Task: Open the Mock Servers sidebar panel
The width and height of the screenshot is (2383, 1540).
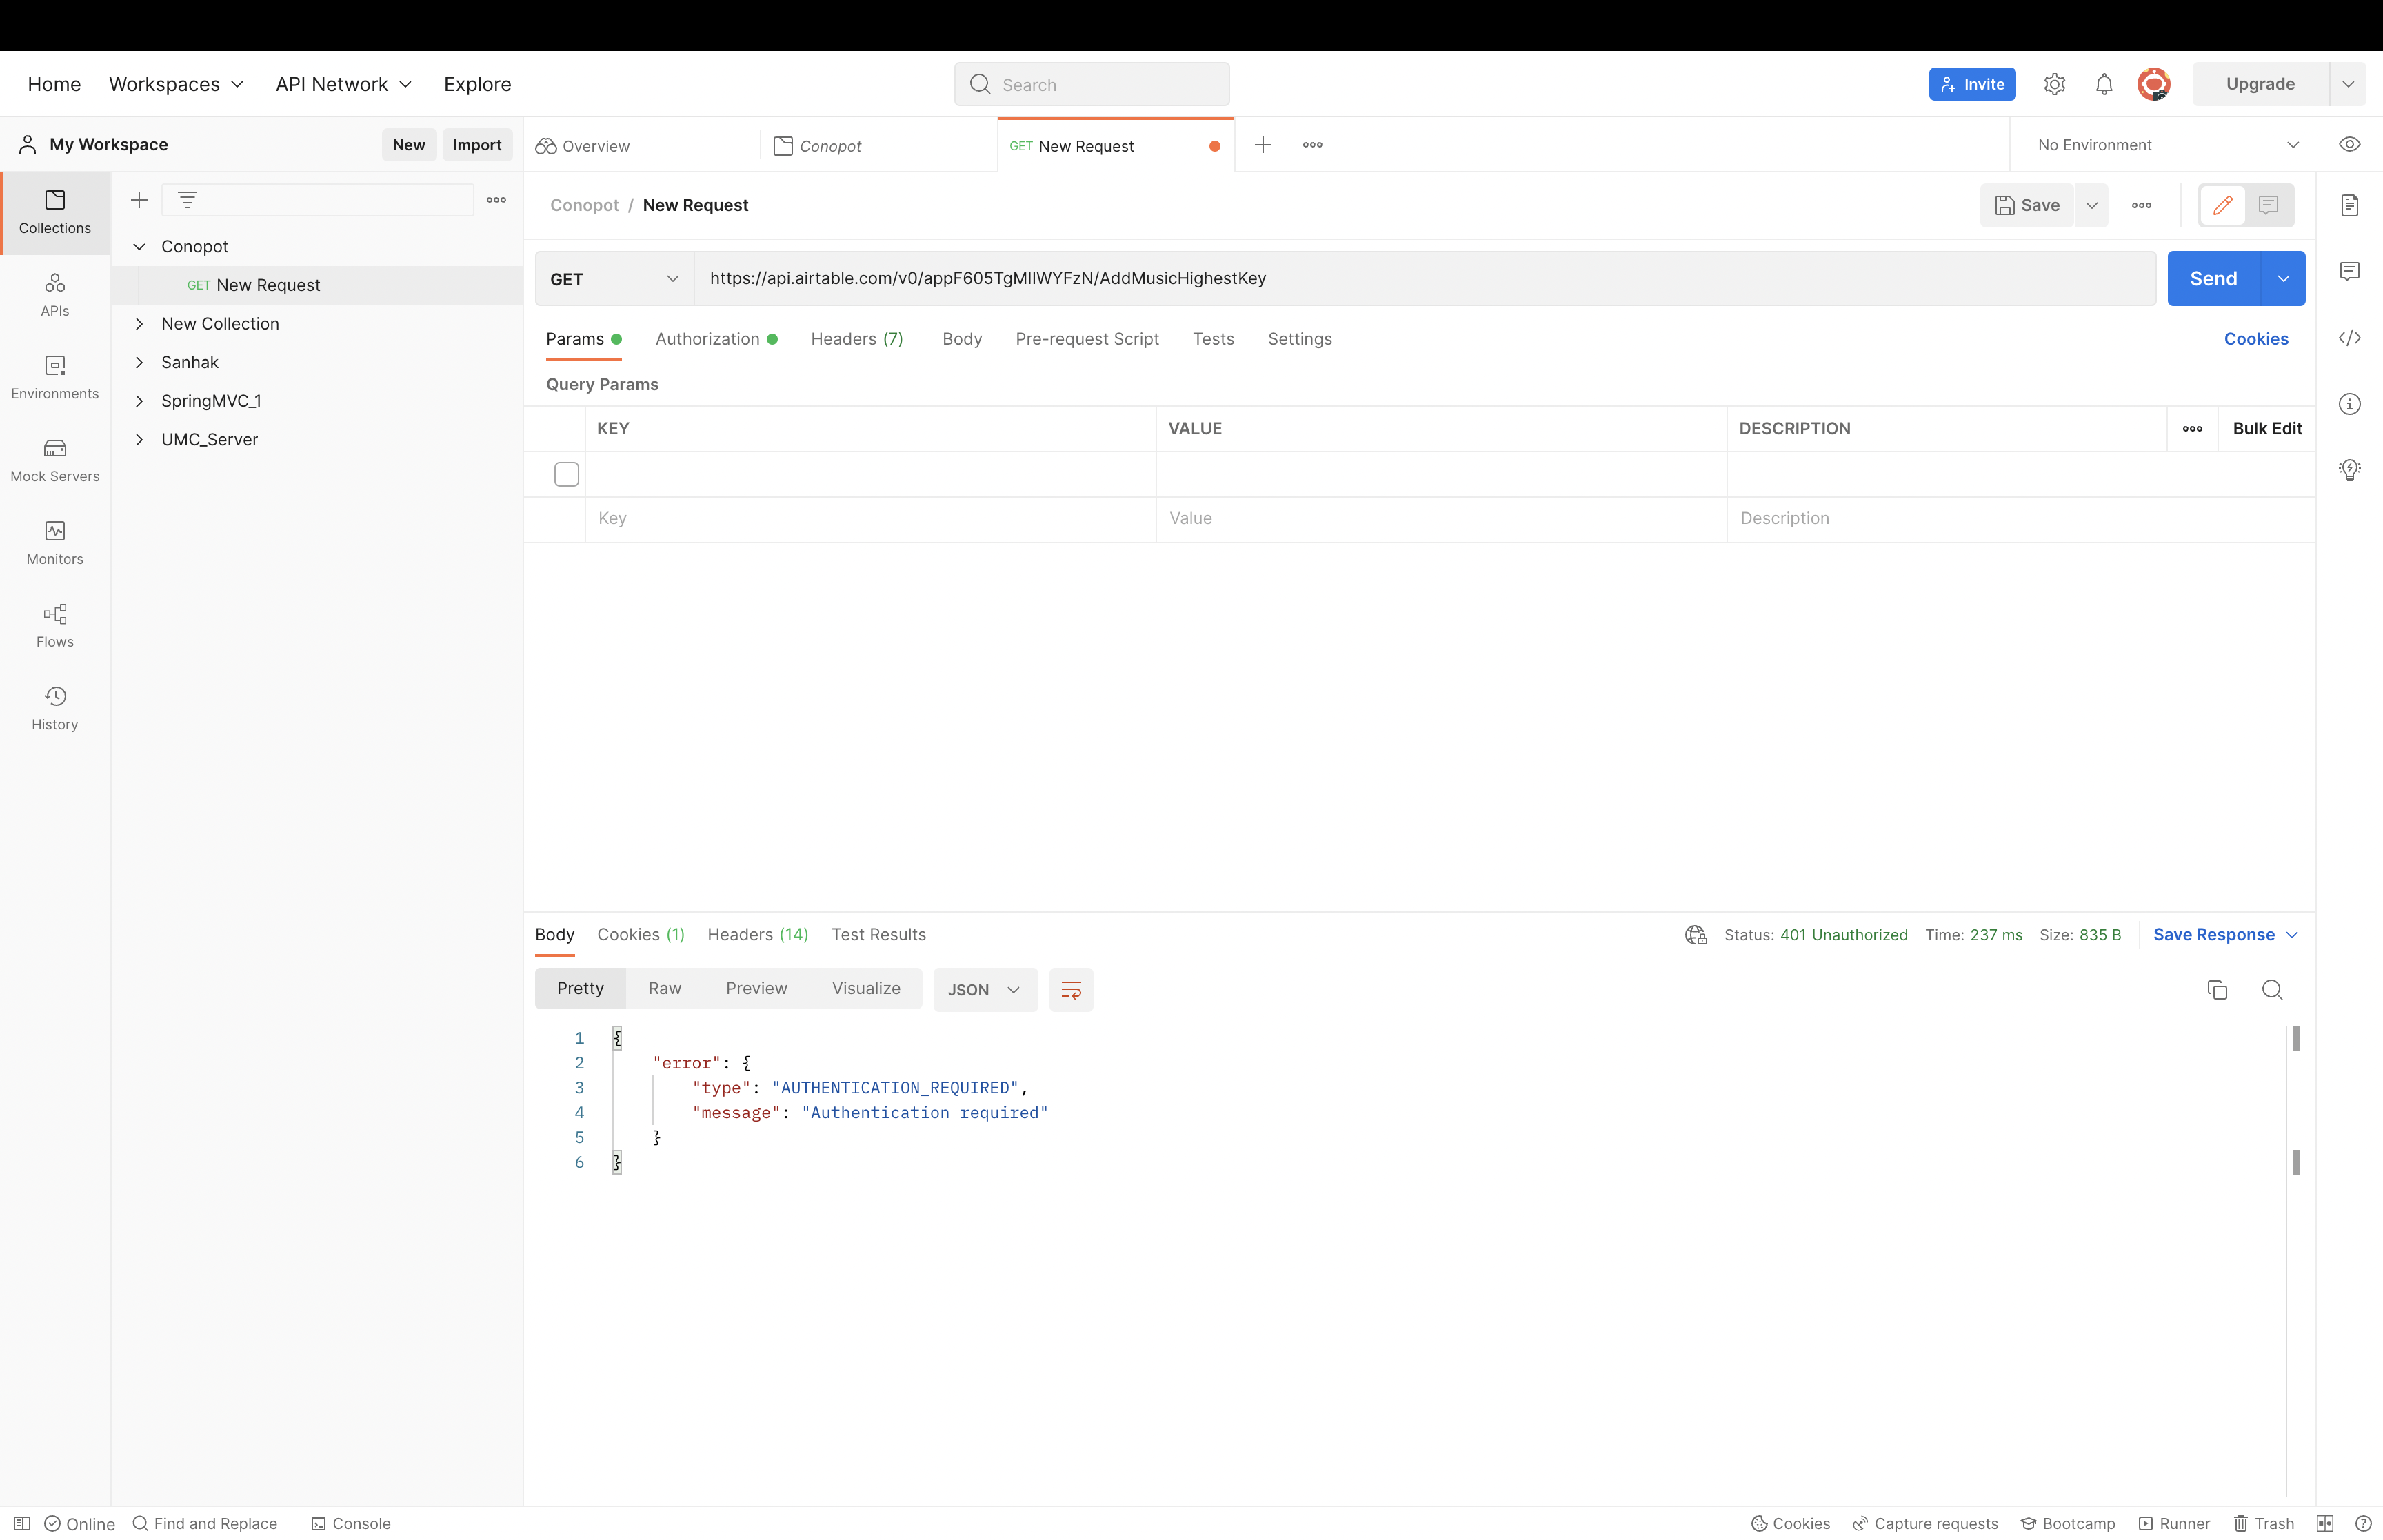Action: (55, 460)
